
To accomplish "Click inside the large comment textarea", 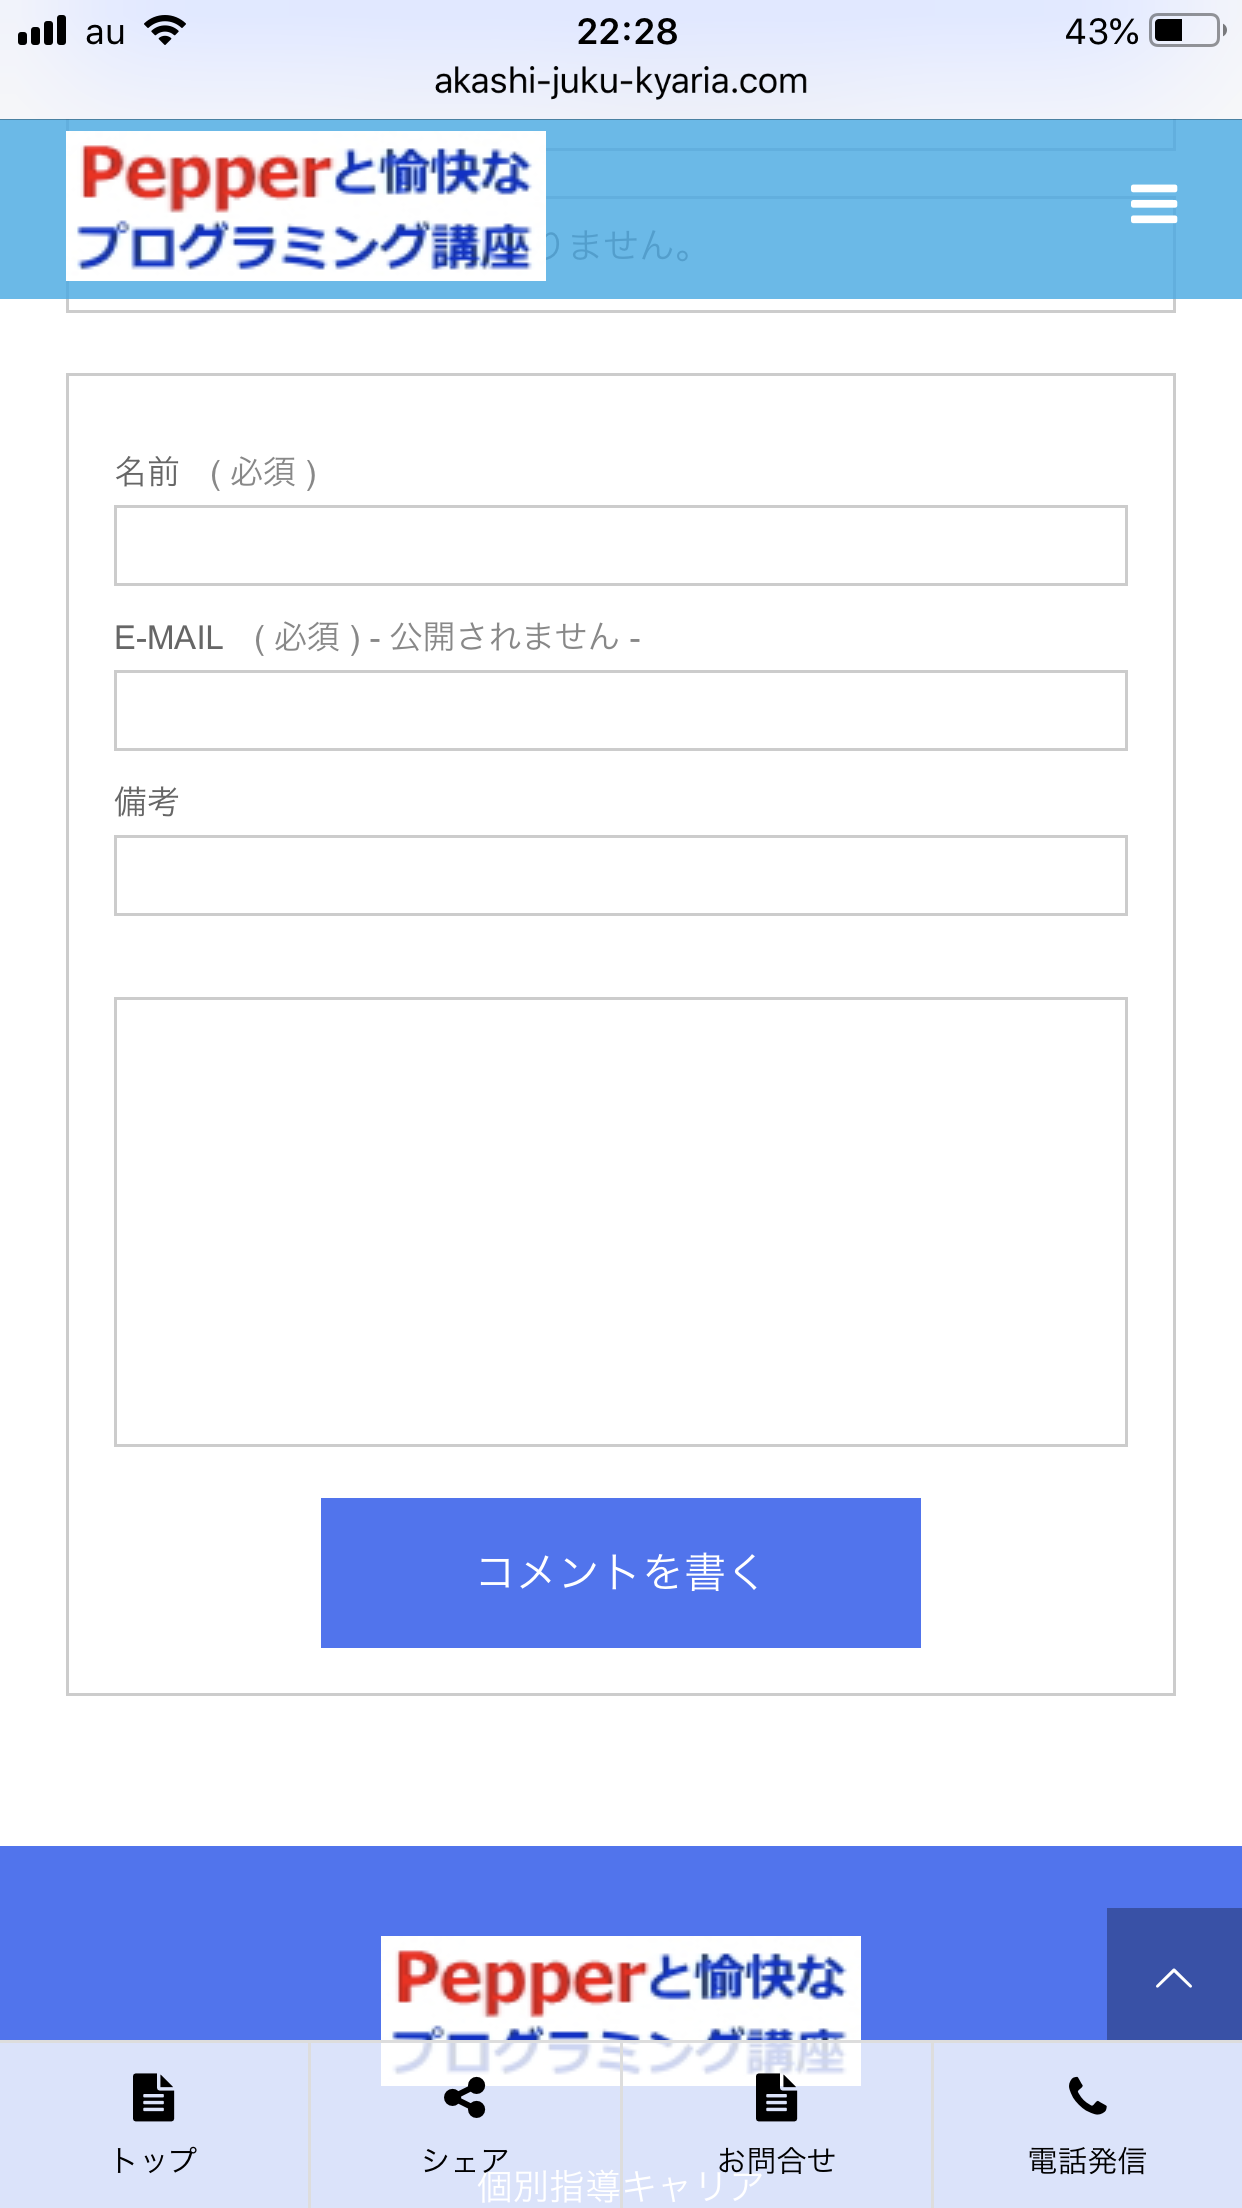I will point(621,1221).
